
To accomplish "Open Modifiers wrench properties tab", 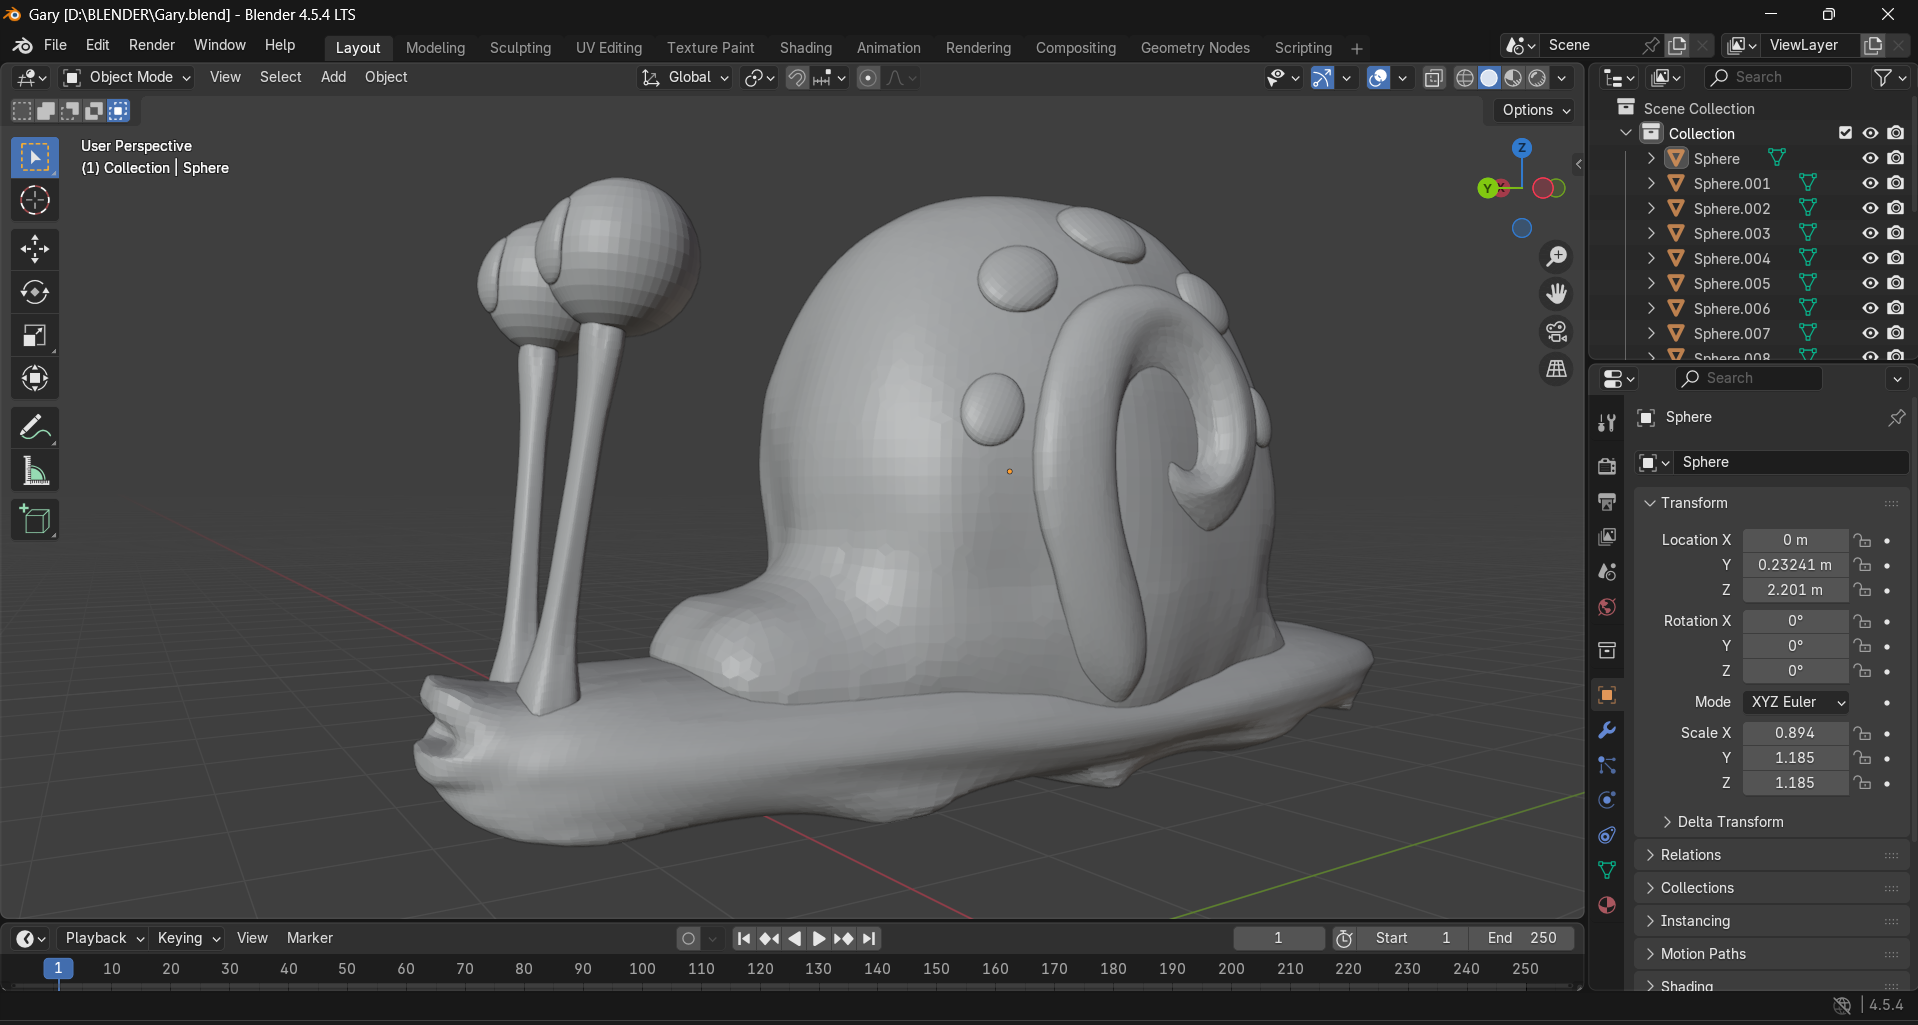I will (x=1607, y=730).
